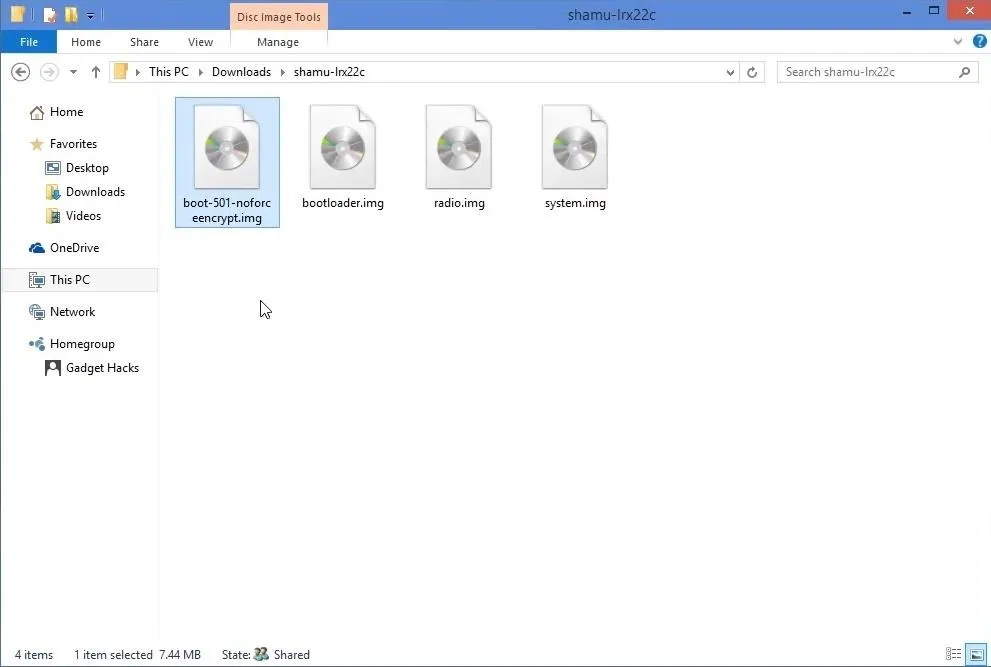Screen dimensions: 991x667
Task: Open the recent locations dropdown arrow
Action: (x=73, y=72)
